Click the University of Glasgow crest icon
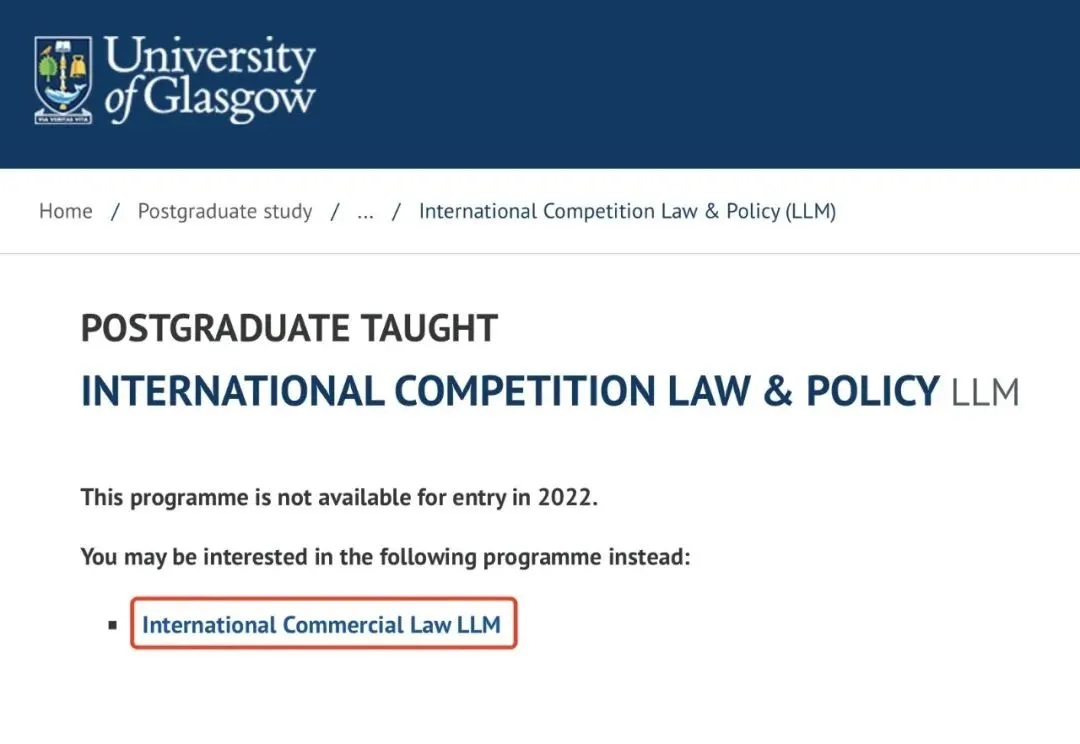The image size is (1080, 744). click(64, 80)
